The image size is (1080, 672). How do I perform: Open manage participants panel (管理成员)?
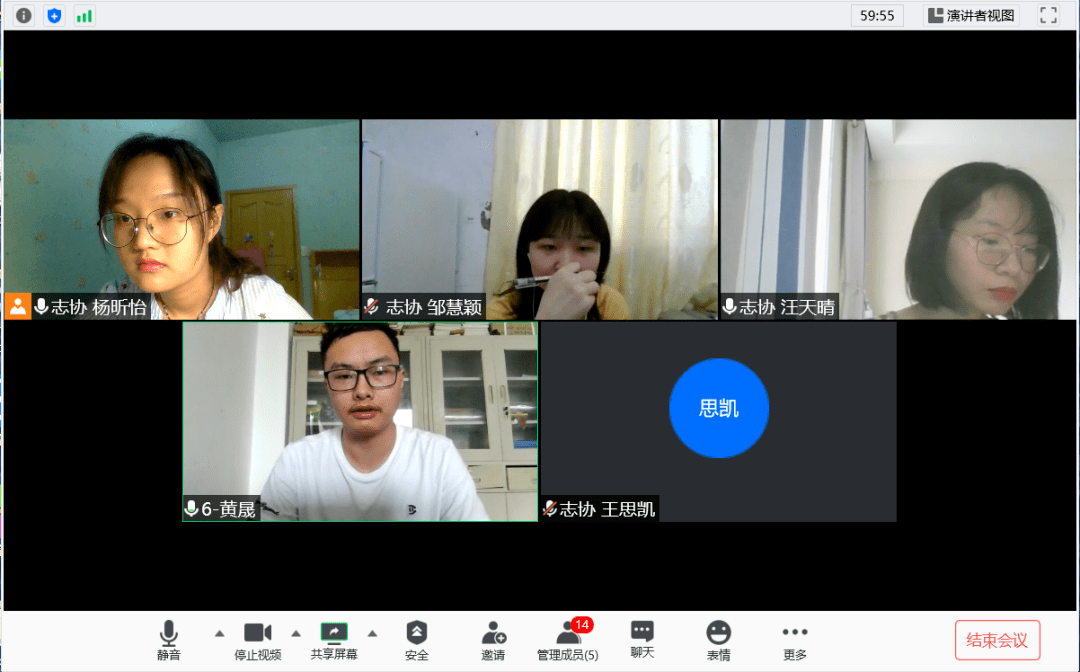tap(568, 640)
